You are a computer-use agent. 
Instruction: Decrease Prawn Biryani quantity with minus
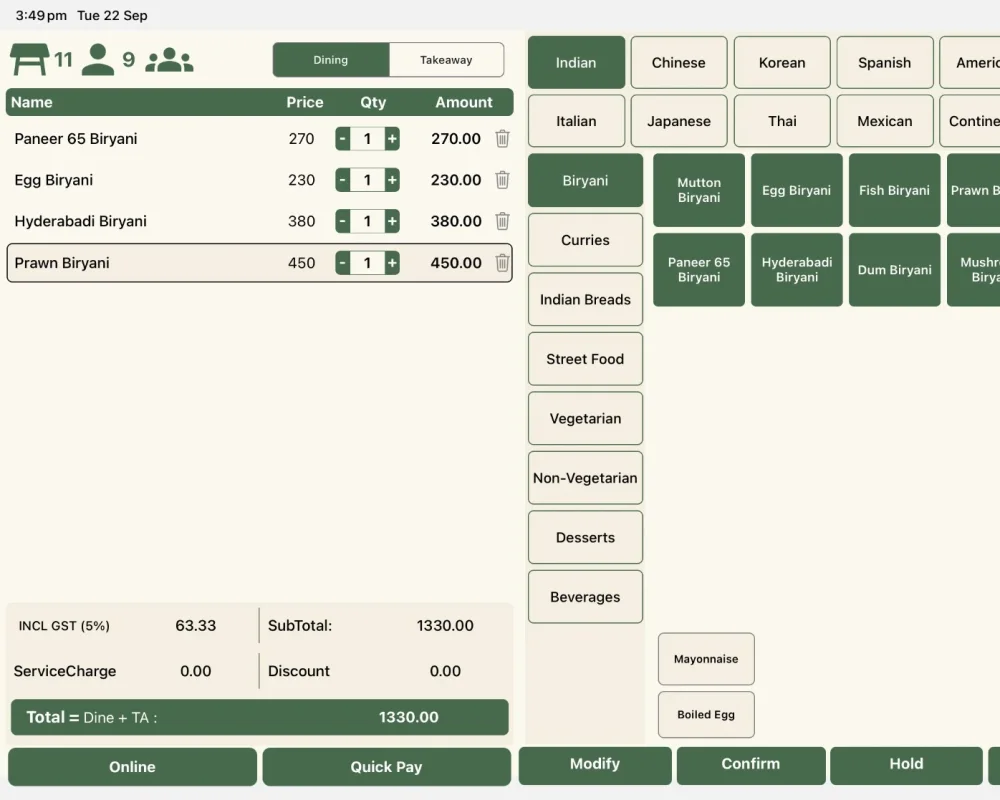coord(343,263)
